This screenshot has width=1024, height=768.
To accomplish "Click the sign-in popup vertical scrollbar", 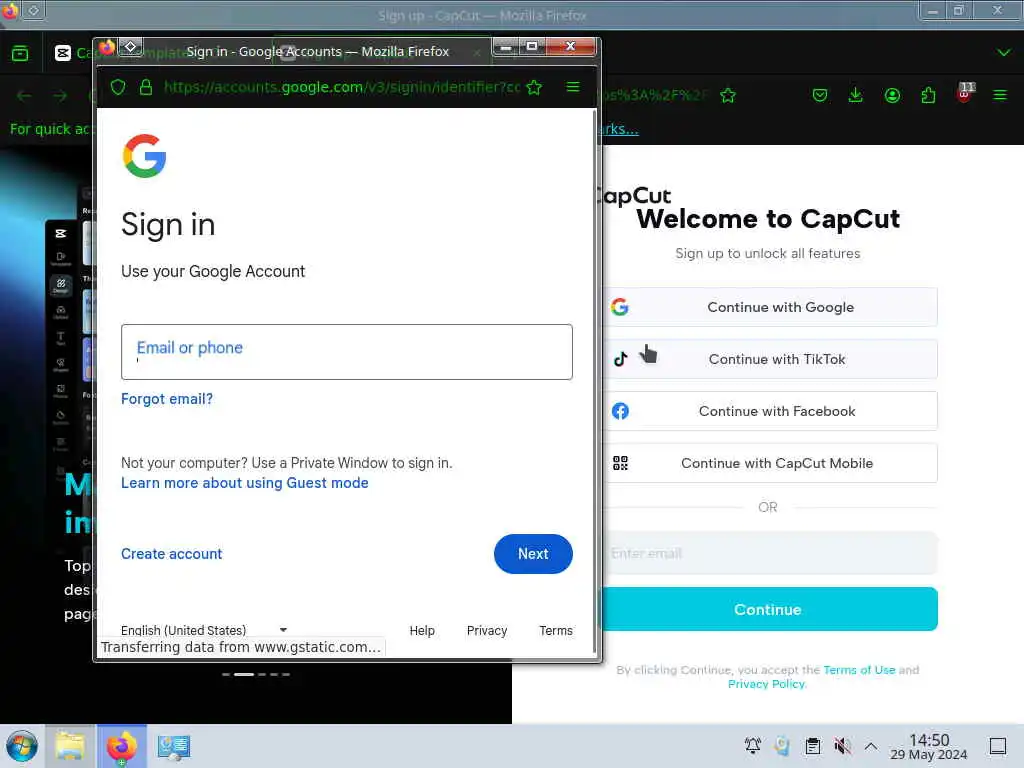I will pyautogui.click(x=594, y=379).
